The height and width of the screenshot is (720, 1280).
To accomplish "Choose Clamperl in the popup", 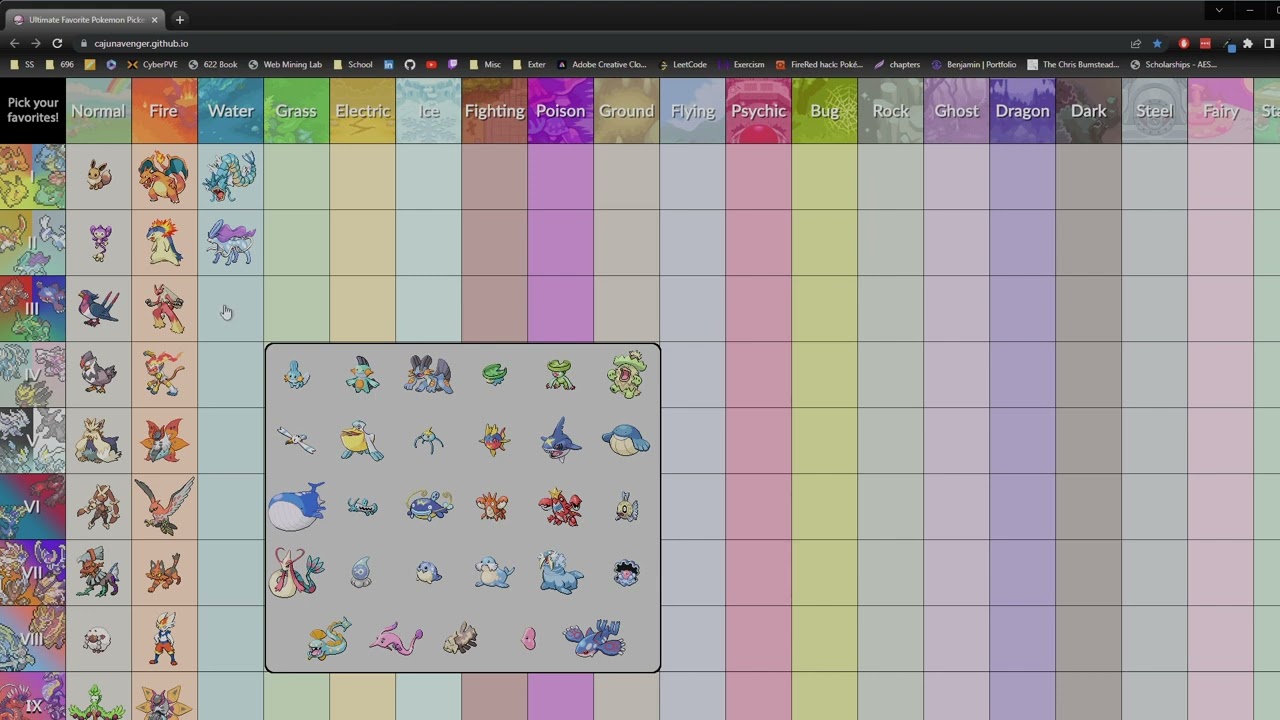I will pos(626,572).
